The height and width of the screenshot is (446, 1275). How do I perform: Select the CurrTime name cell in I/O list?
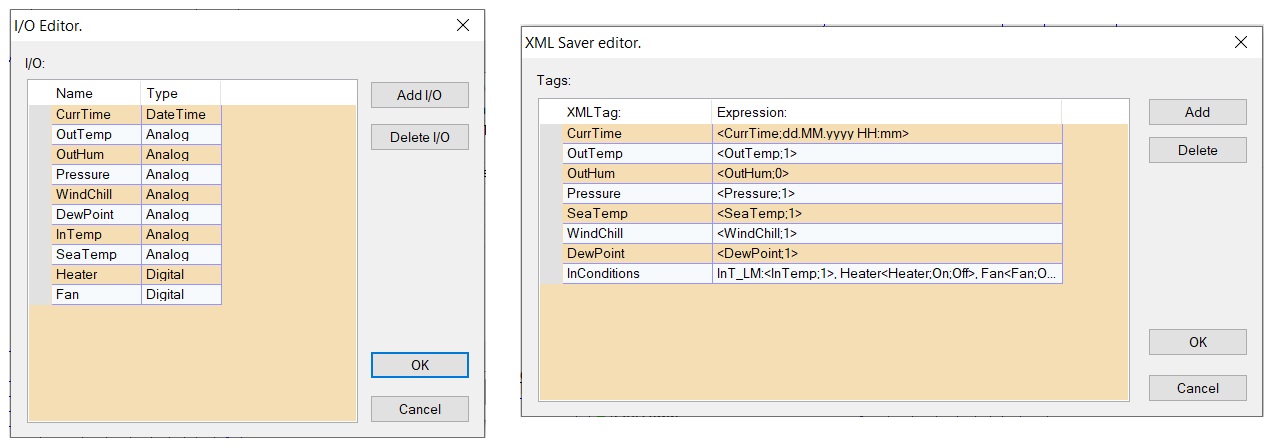coord(96,115)
